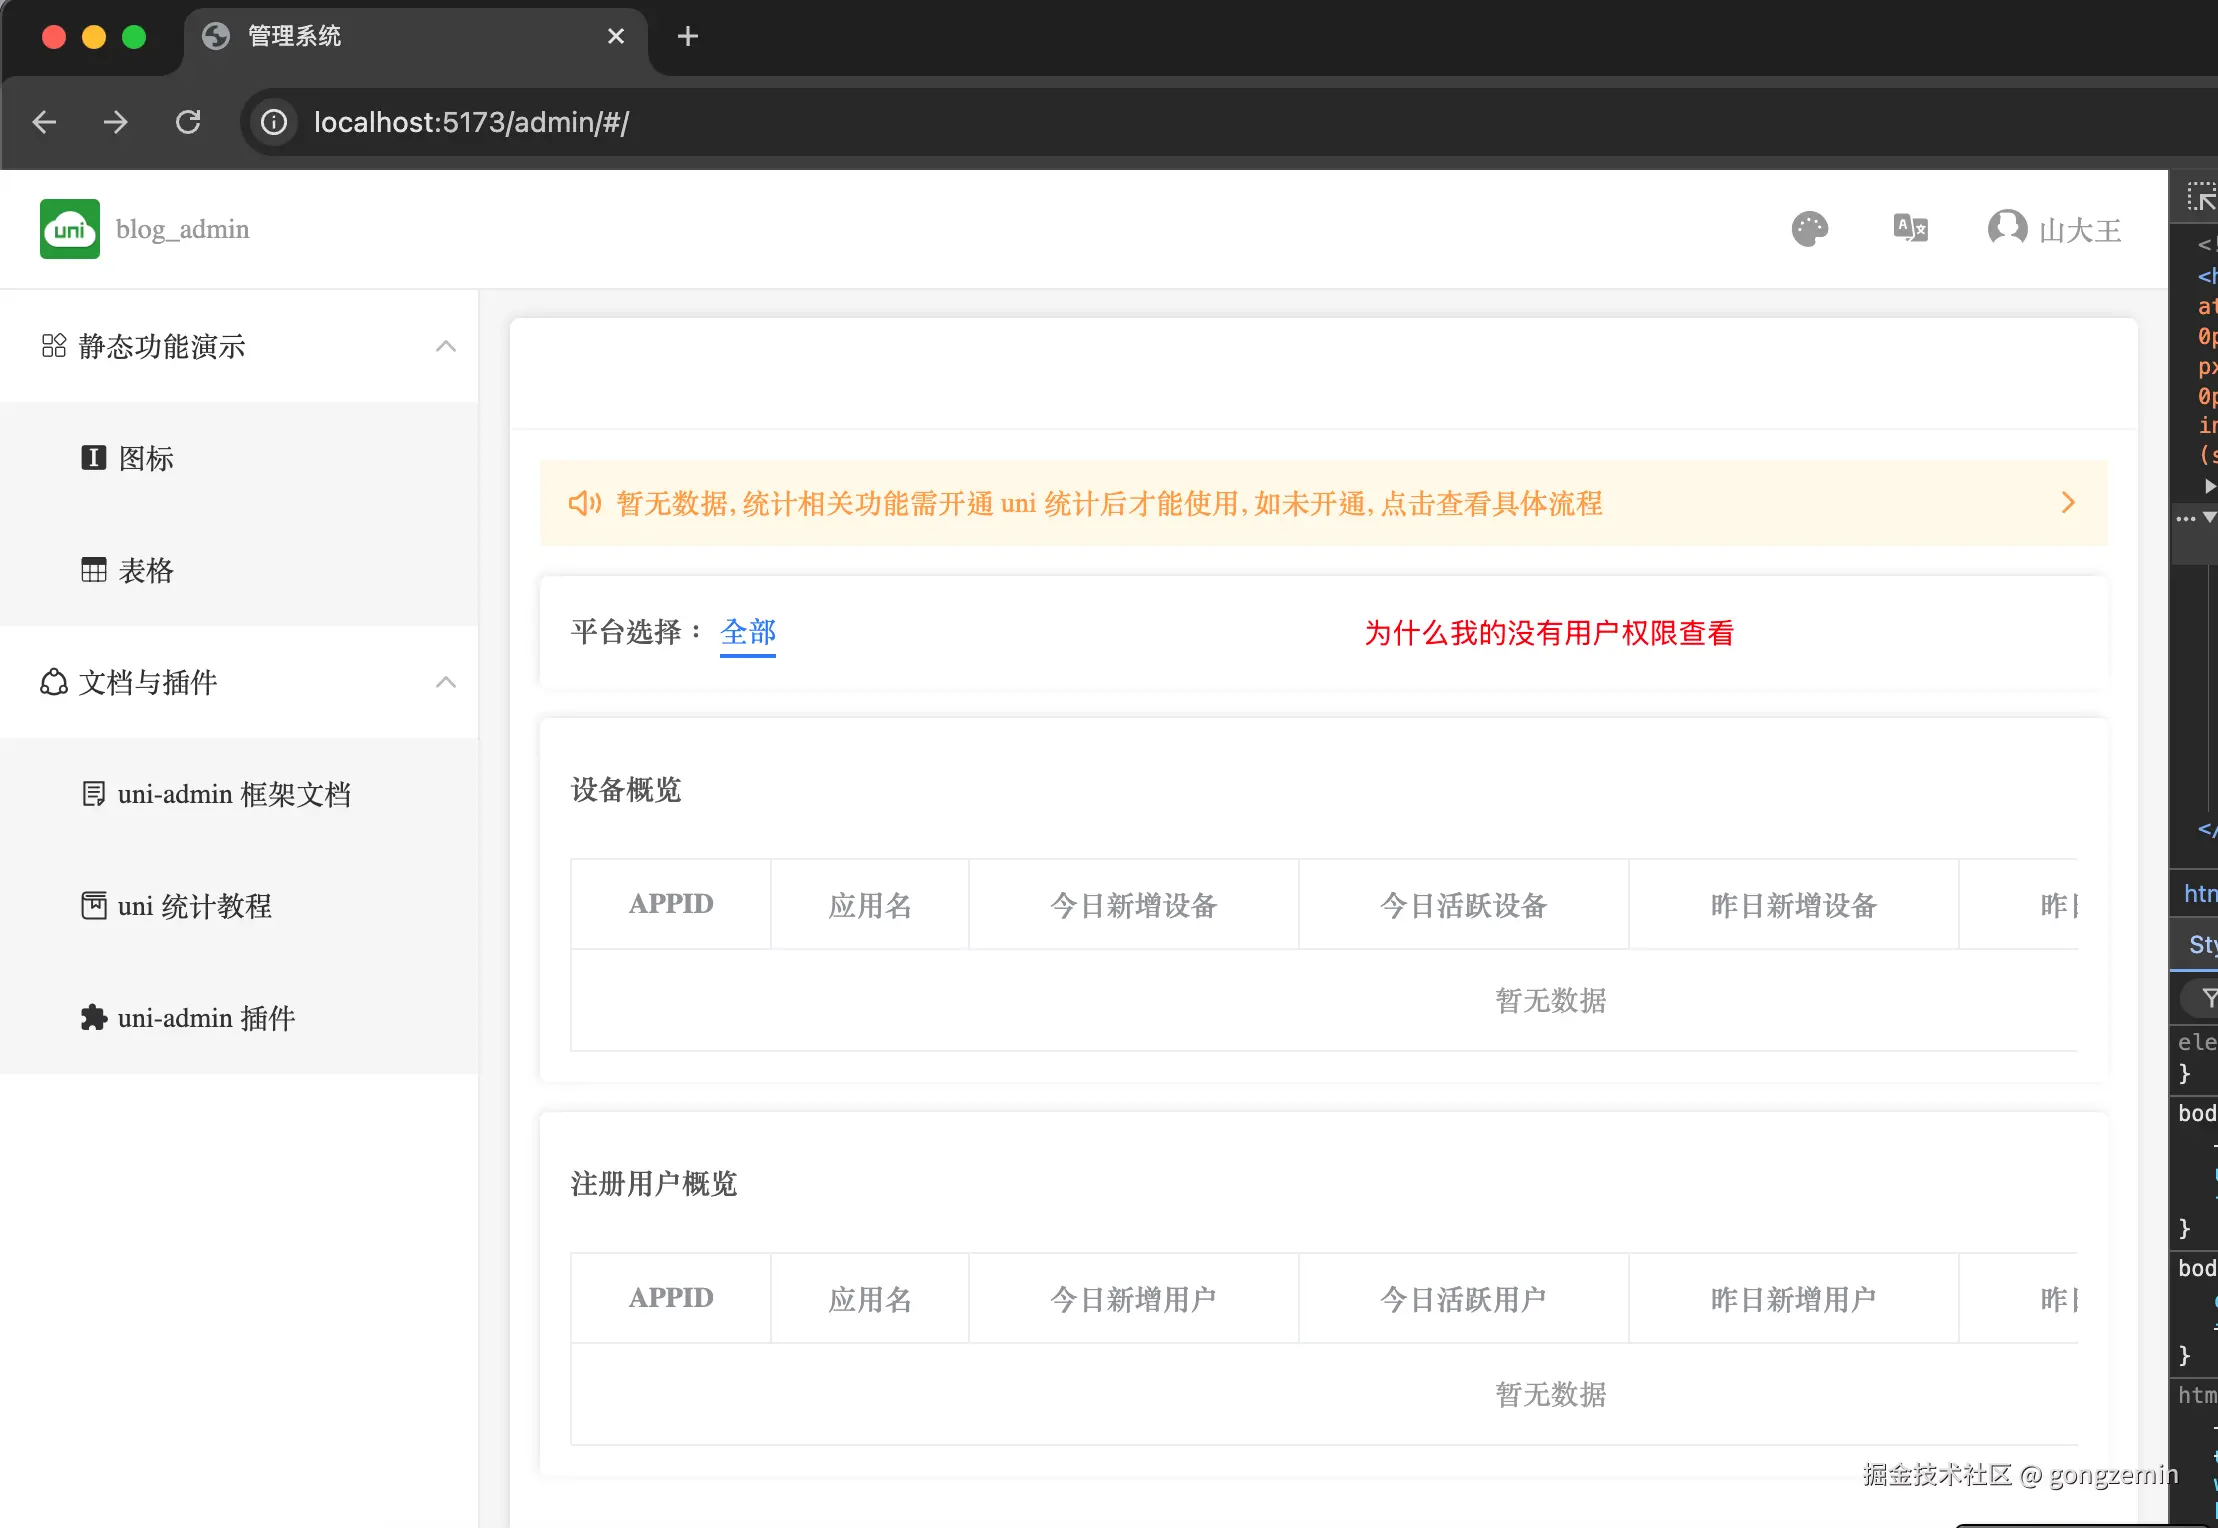The image size is (2218, 1528).
Task: Open the language translation icon
Action: [1910, 229]
